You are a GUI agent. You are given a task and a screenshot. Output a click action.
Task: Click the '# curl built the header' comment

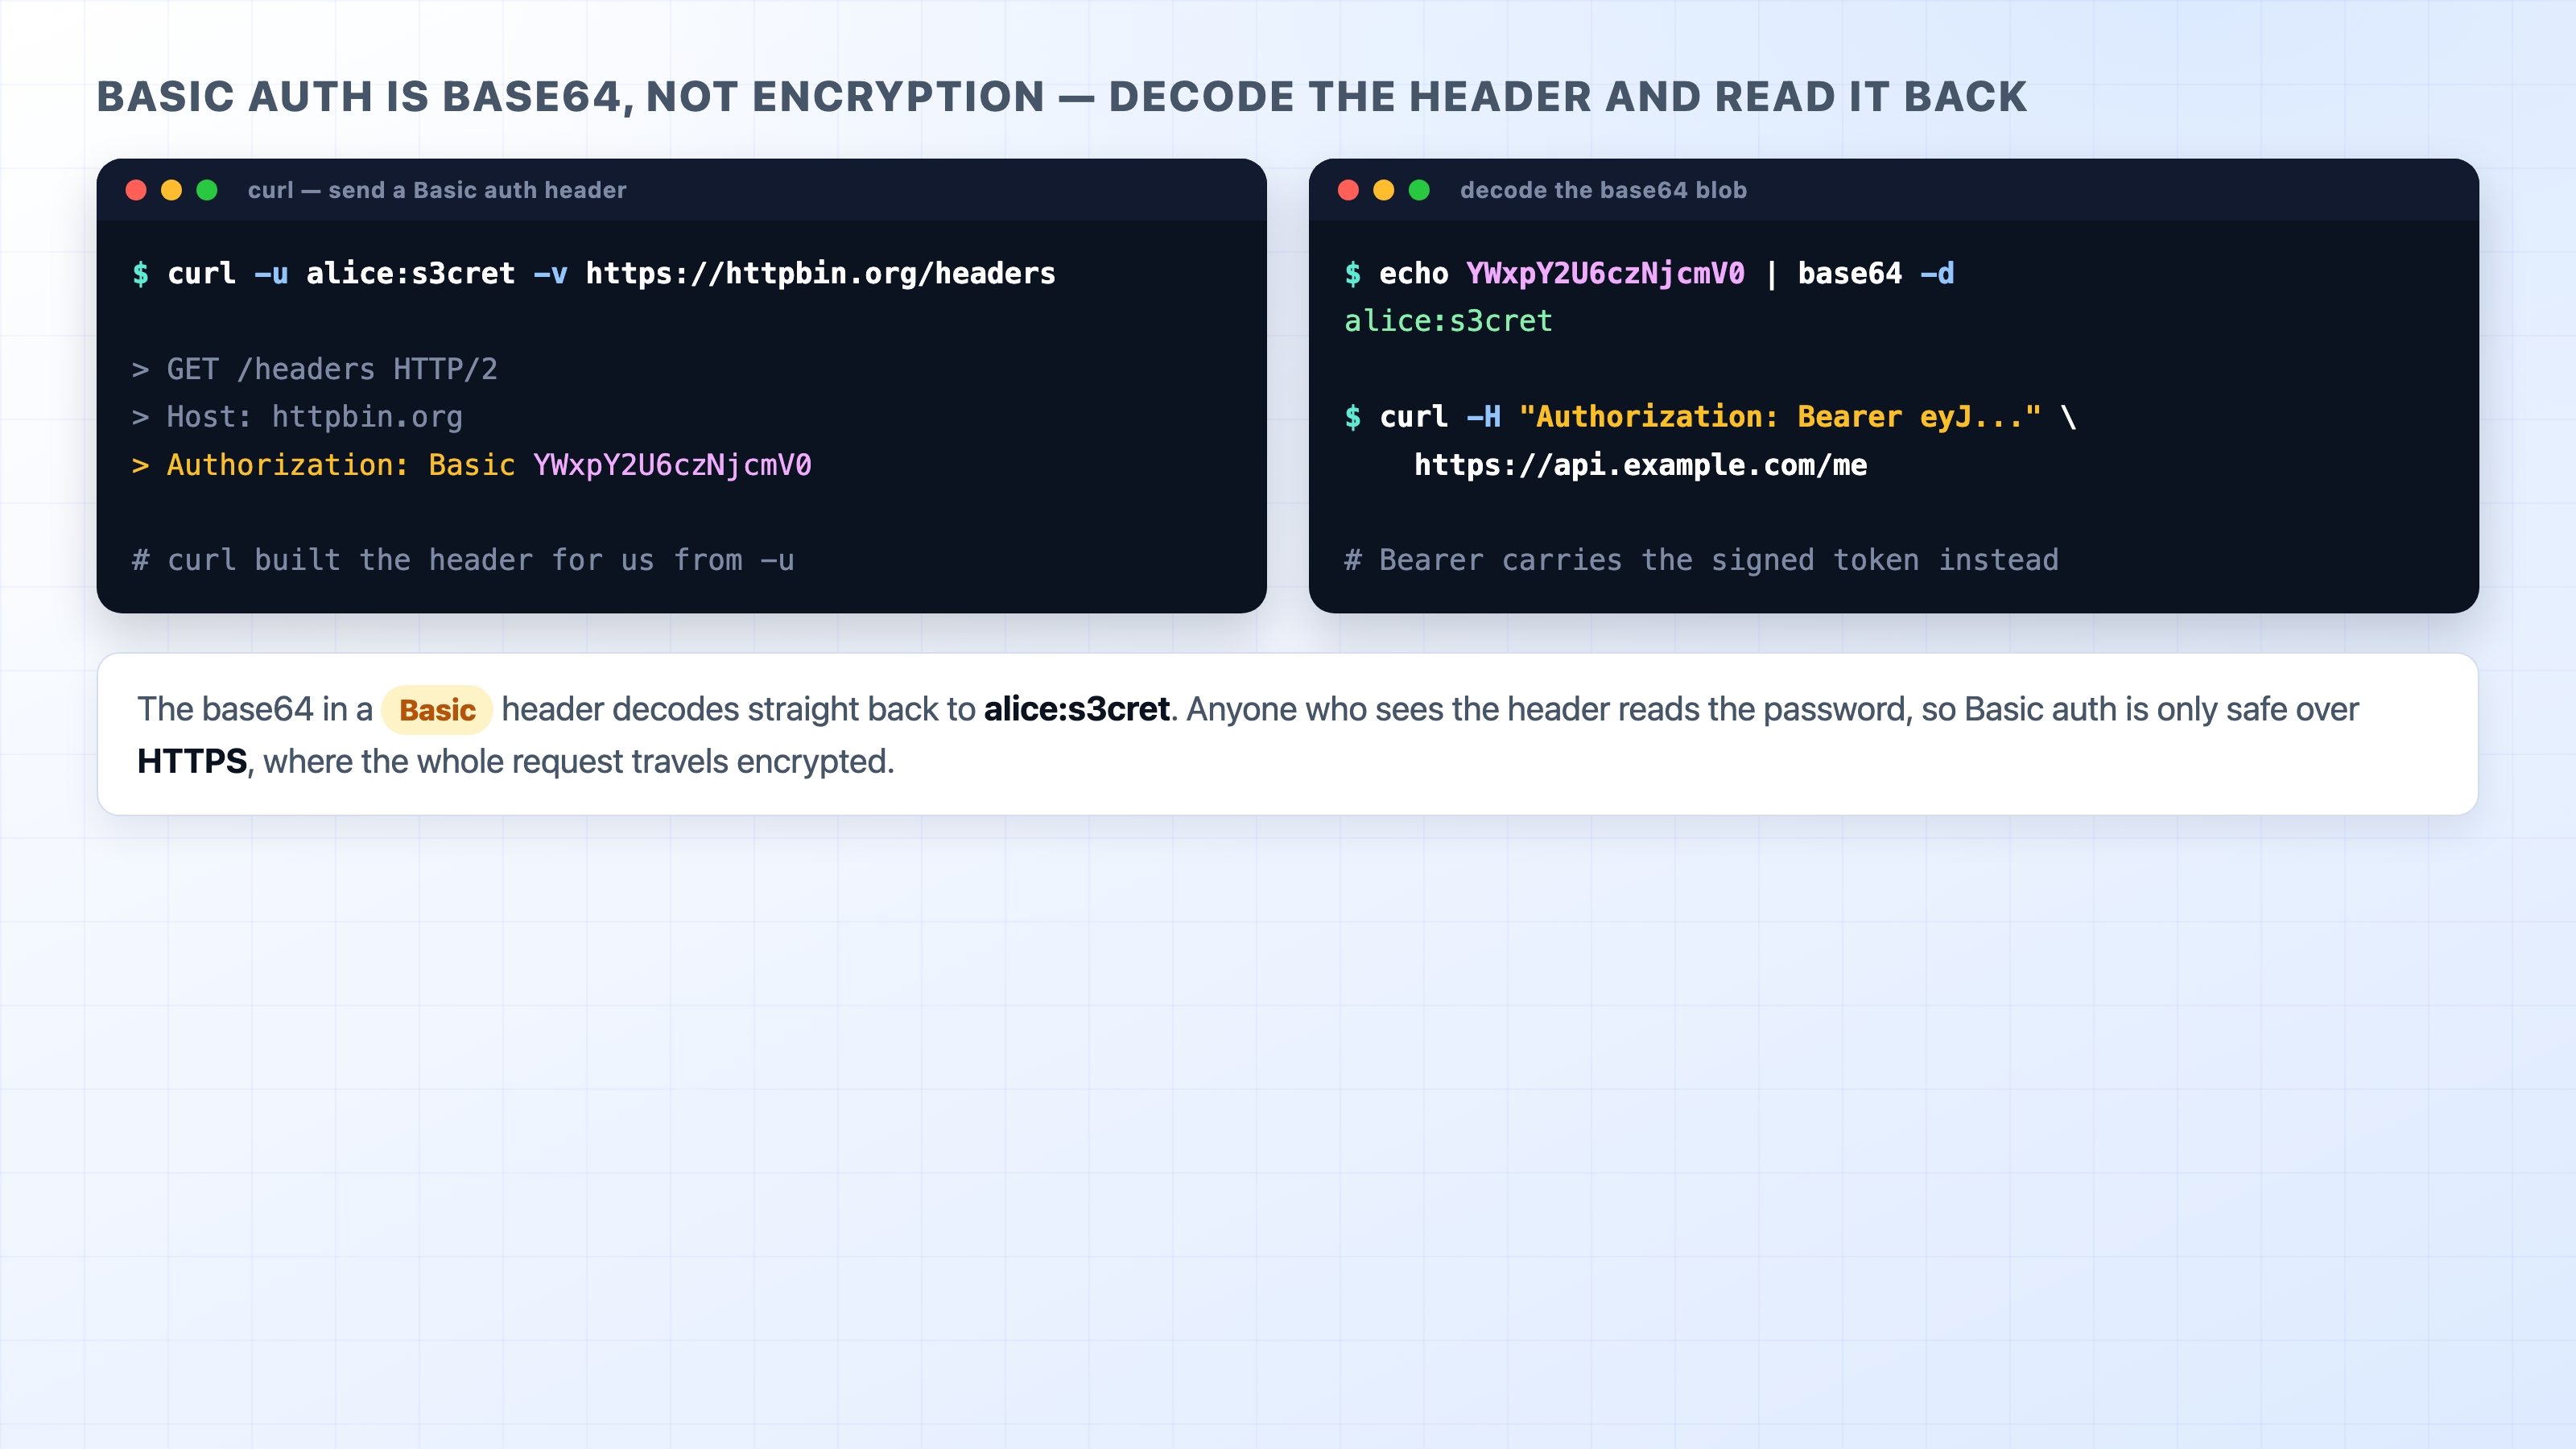(x=463, y=560)
